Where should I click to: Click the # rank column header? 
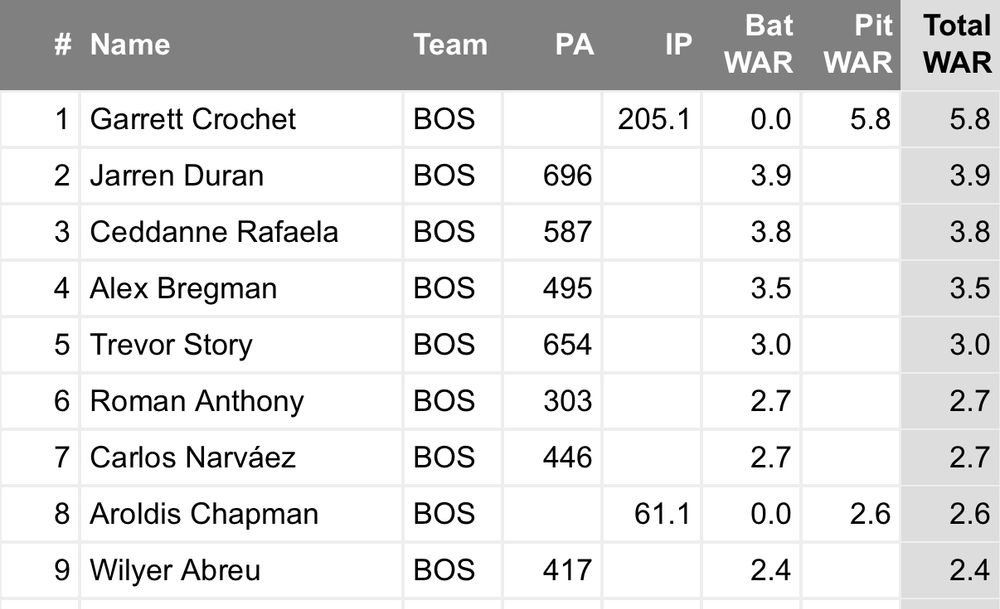click(62, 45)
